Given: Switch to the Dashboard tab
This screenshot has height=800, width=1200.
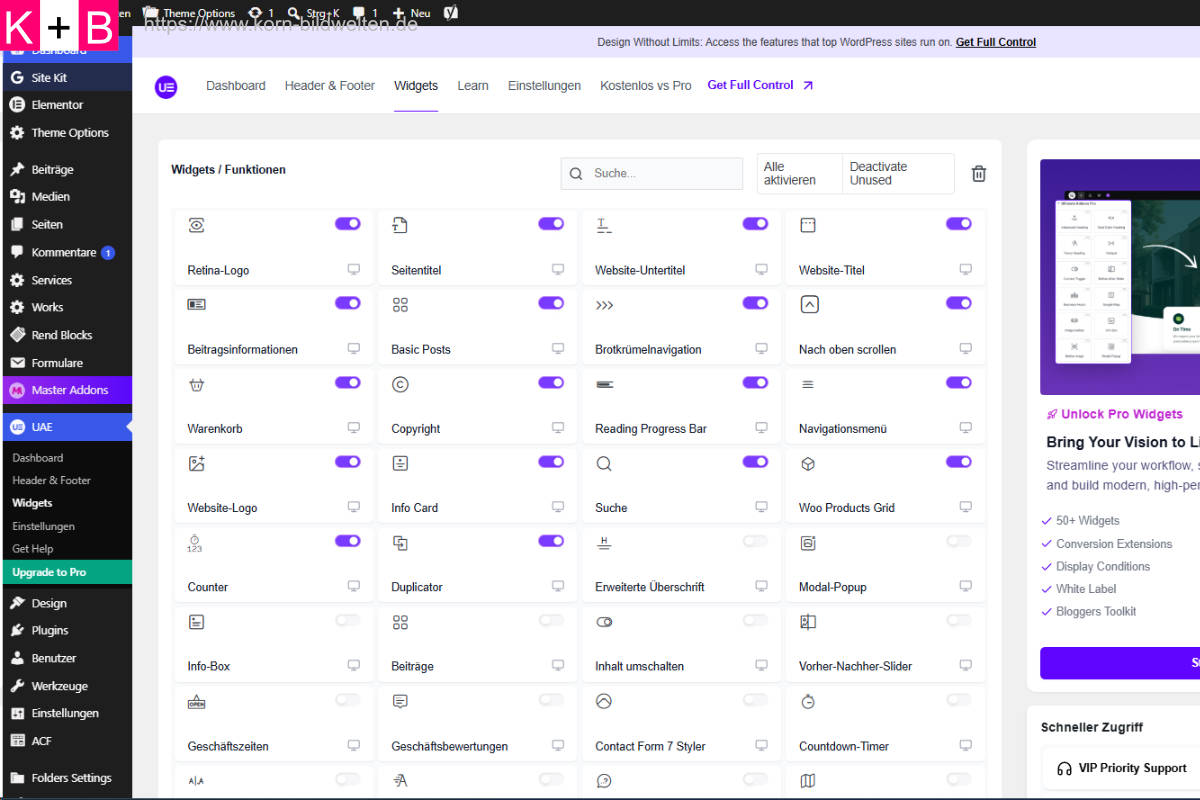Looking at the screenshot, I should [x=236, y=86].
